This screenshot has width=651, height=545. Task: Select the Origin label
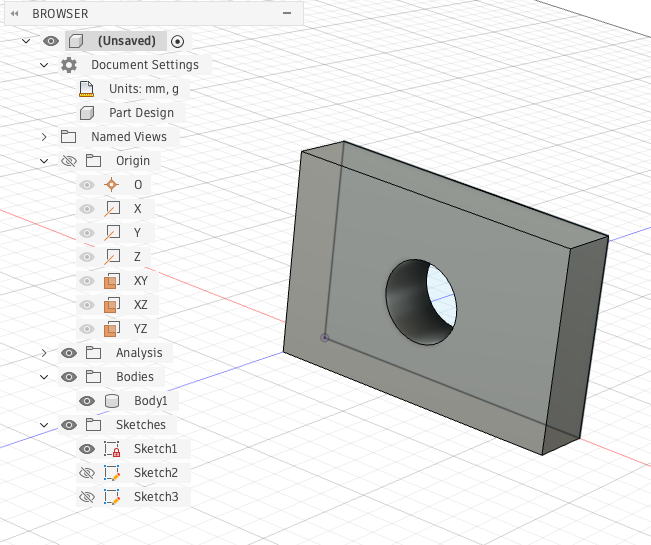[x=133, y=161]
